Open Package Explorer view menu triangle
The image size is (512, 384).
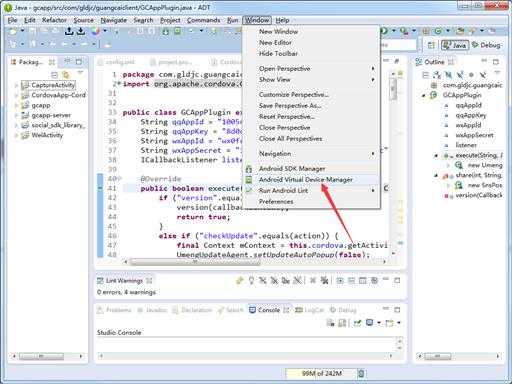pyautogui.click(x=80, y=72)
